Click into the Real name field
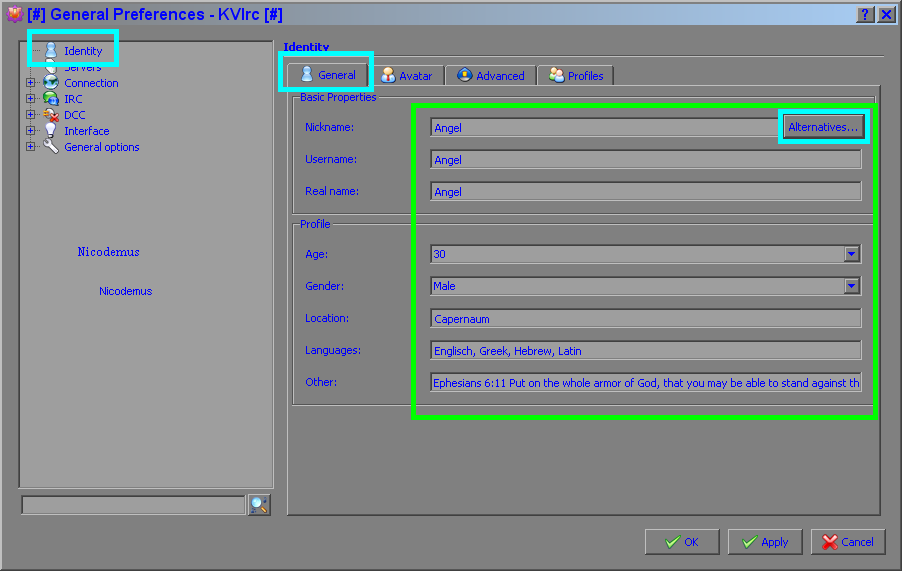The height and width of the screenshot is (571, 902). pos(645,192)
